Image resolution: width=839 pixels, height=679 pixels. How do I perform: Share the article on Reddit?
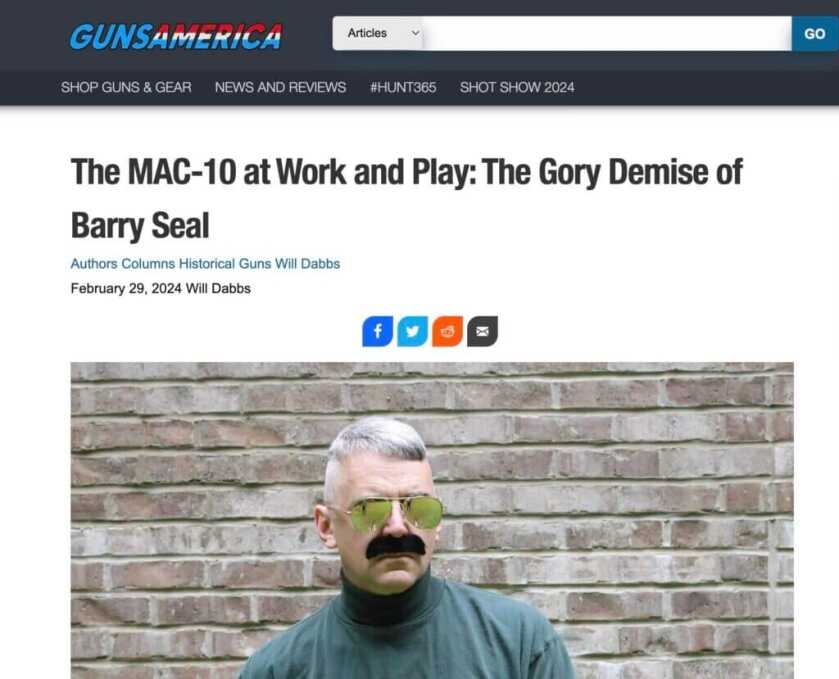(447, 331)
